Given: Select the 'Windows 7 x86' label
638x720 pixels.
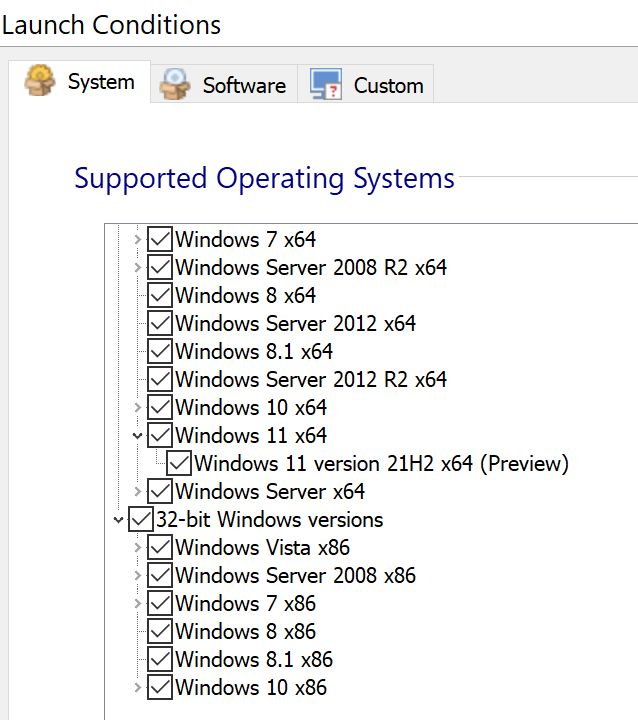Looking at the screenshot, I should [x=246, y=603].
